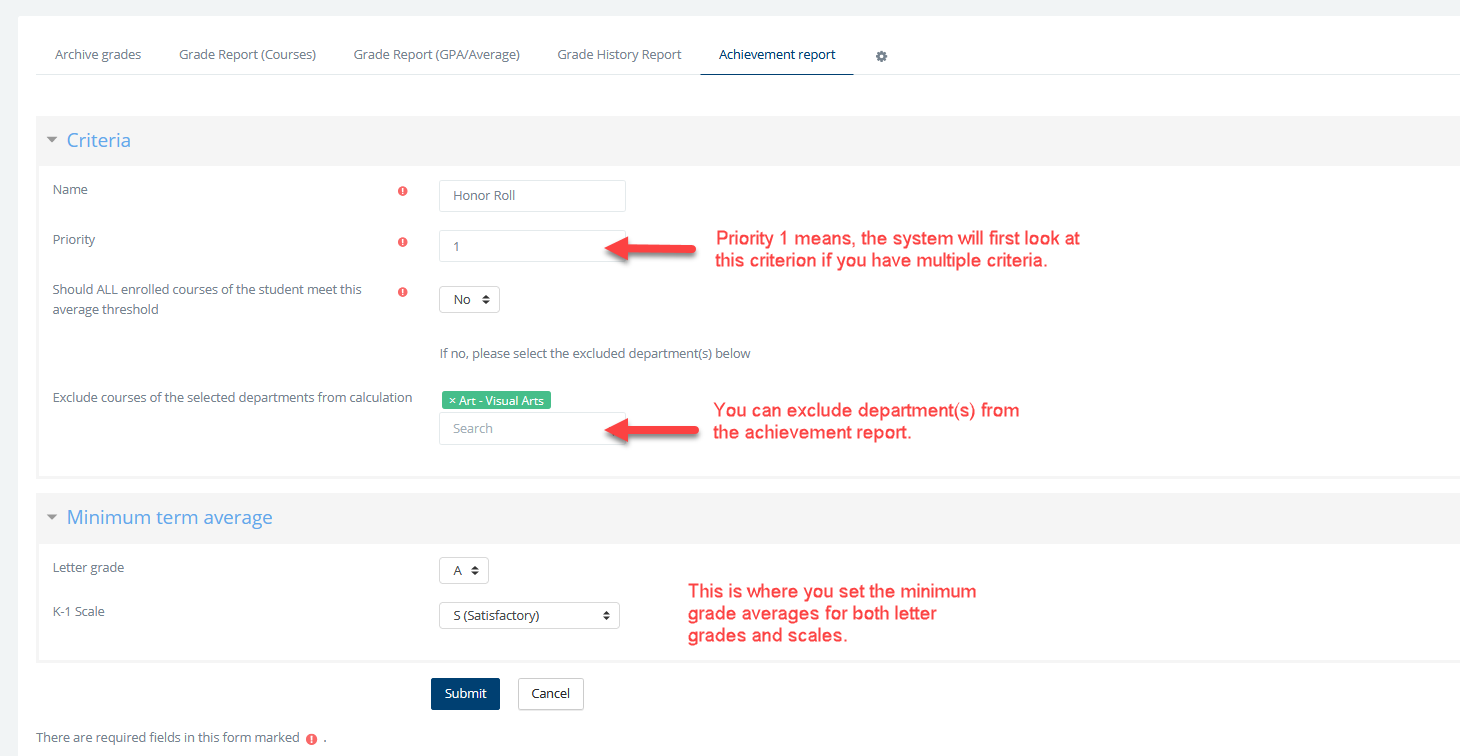The image size is (1460, 756).
Task: Collapse the Minimum term average section
Action: click(52, 518)
